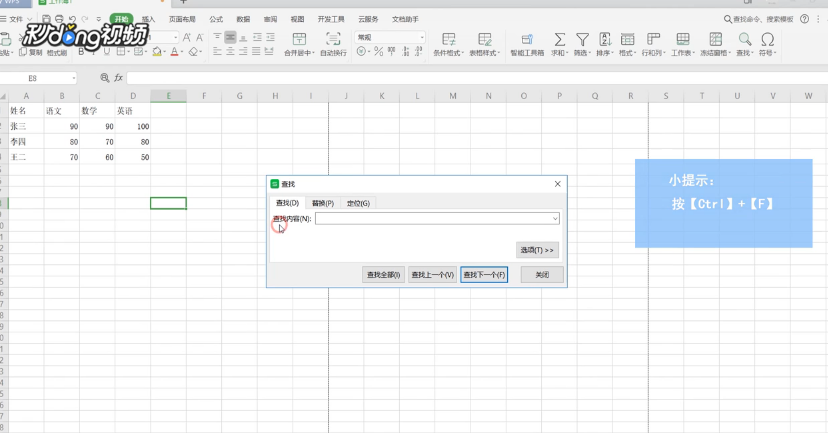828x433 pixels.
Task: Expand the Find what (查找内容) combo dropdown
Action: [555, 219]
